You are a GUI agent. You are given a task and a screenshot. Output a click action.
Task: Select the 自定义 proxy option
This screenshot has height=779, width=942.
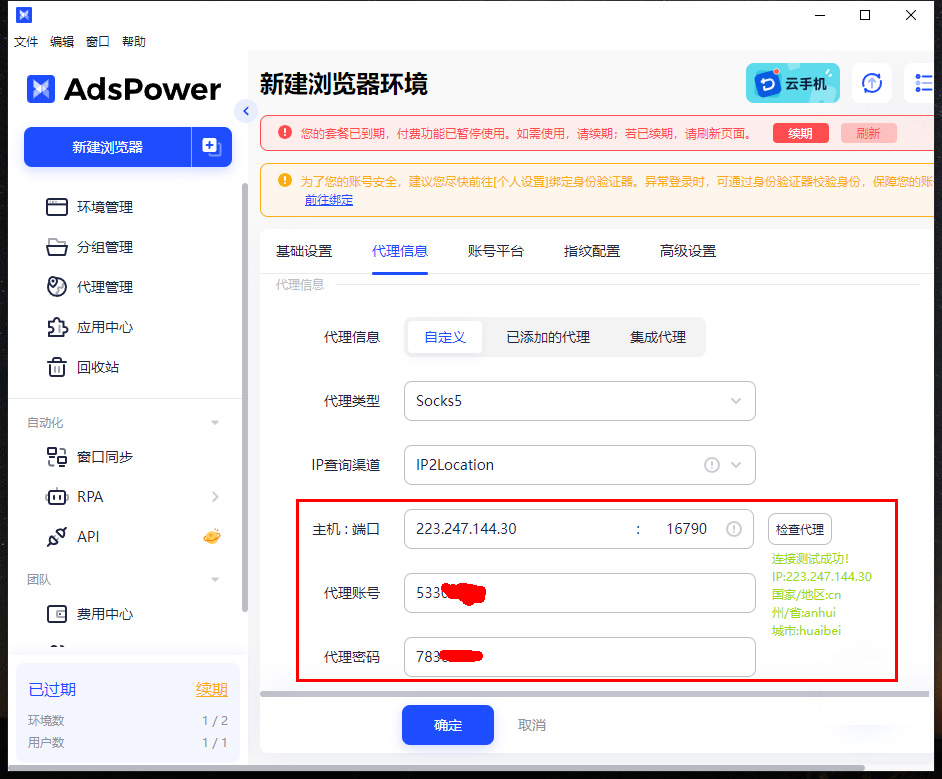pyautogui.click(x=445, y=337)
